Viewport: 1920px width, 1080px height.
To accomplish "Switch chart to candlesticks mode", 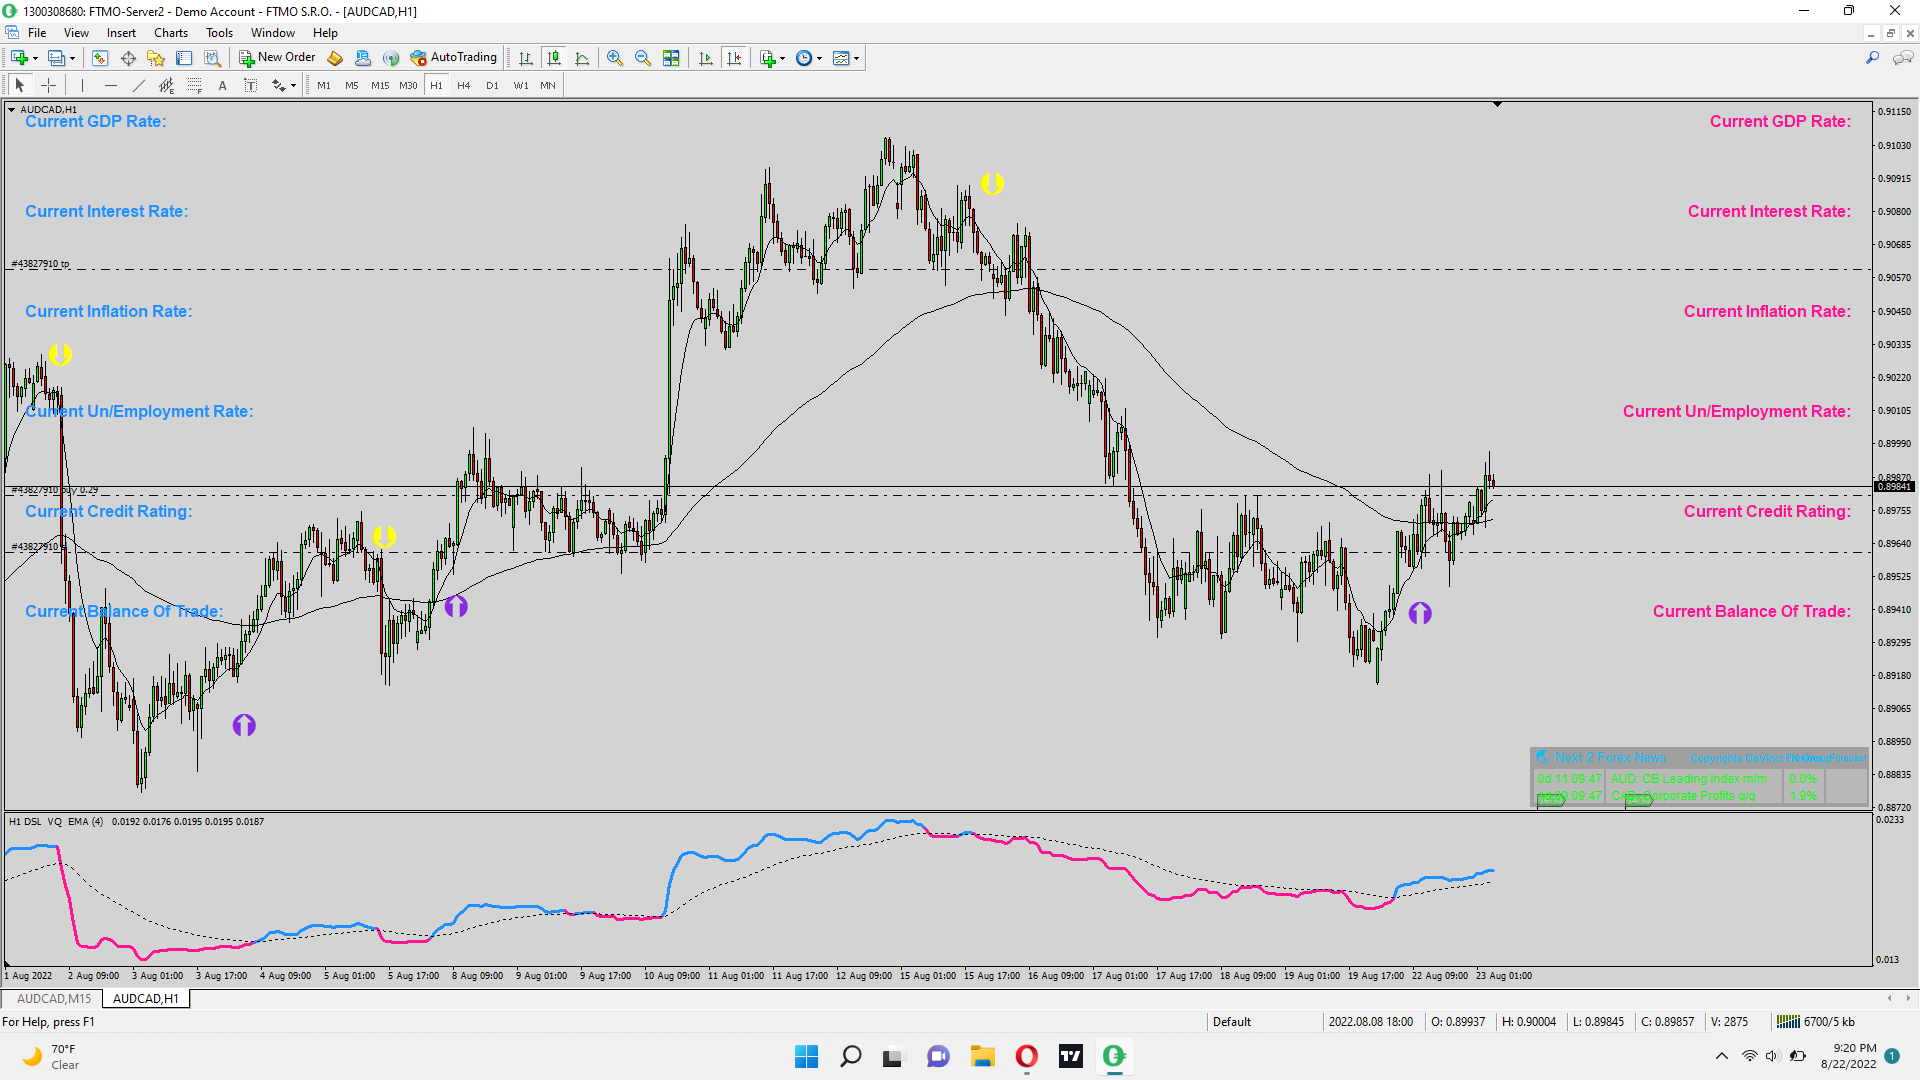I will (554, 58).
